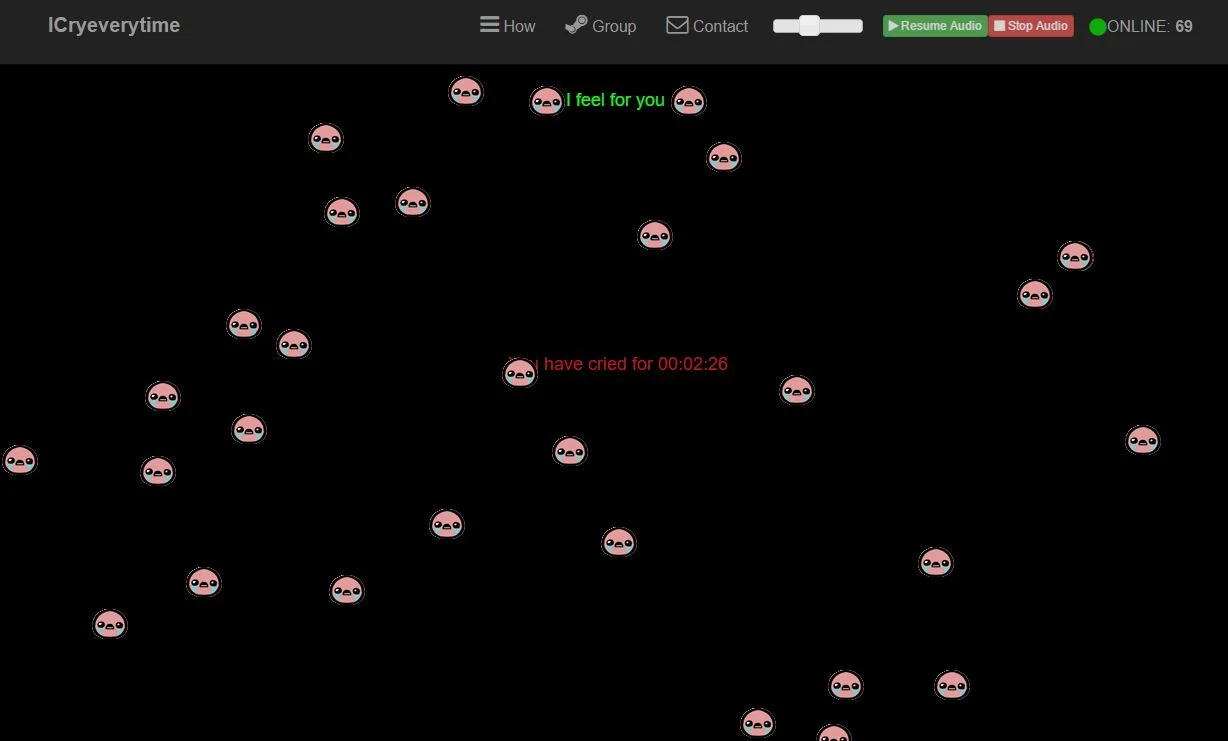Viewport: 1228px width, 741px height.
Task: Click the Resume Audio button
Action: [x=935, y=26]
